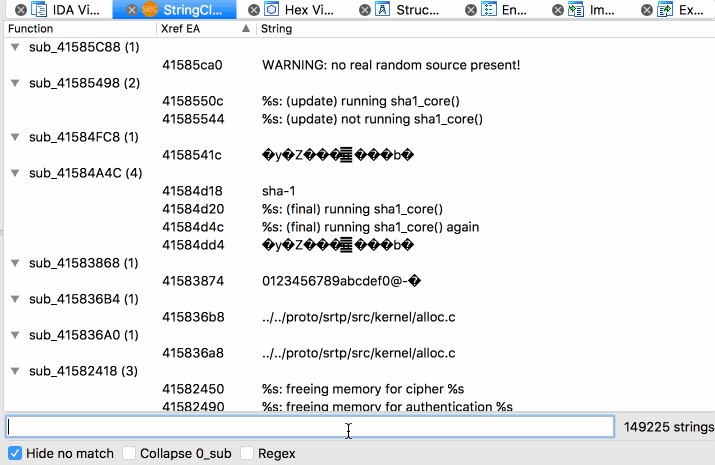Select alloc.c string at 415836a8
Viewport: 715px width, 465px height.
click(x=358, y=353)
